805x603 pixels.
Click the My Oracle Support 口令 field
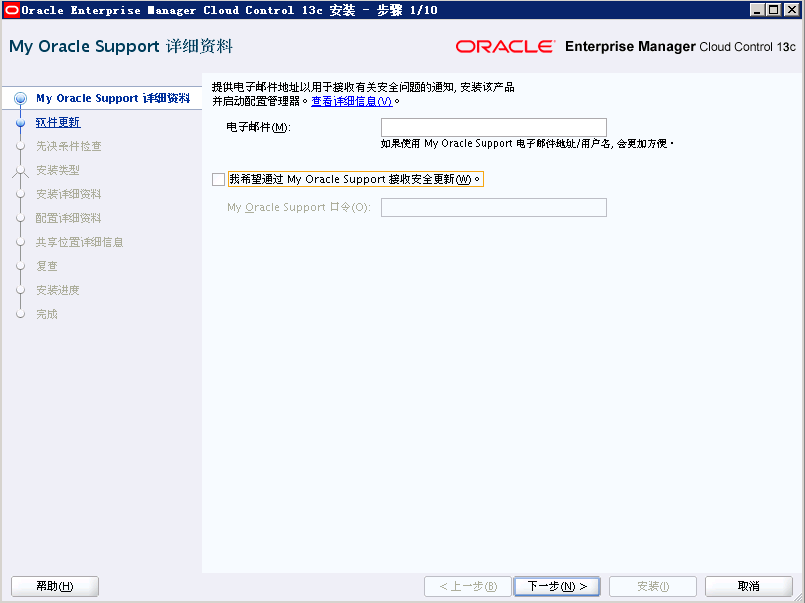click(493, 207)
